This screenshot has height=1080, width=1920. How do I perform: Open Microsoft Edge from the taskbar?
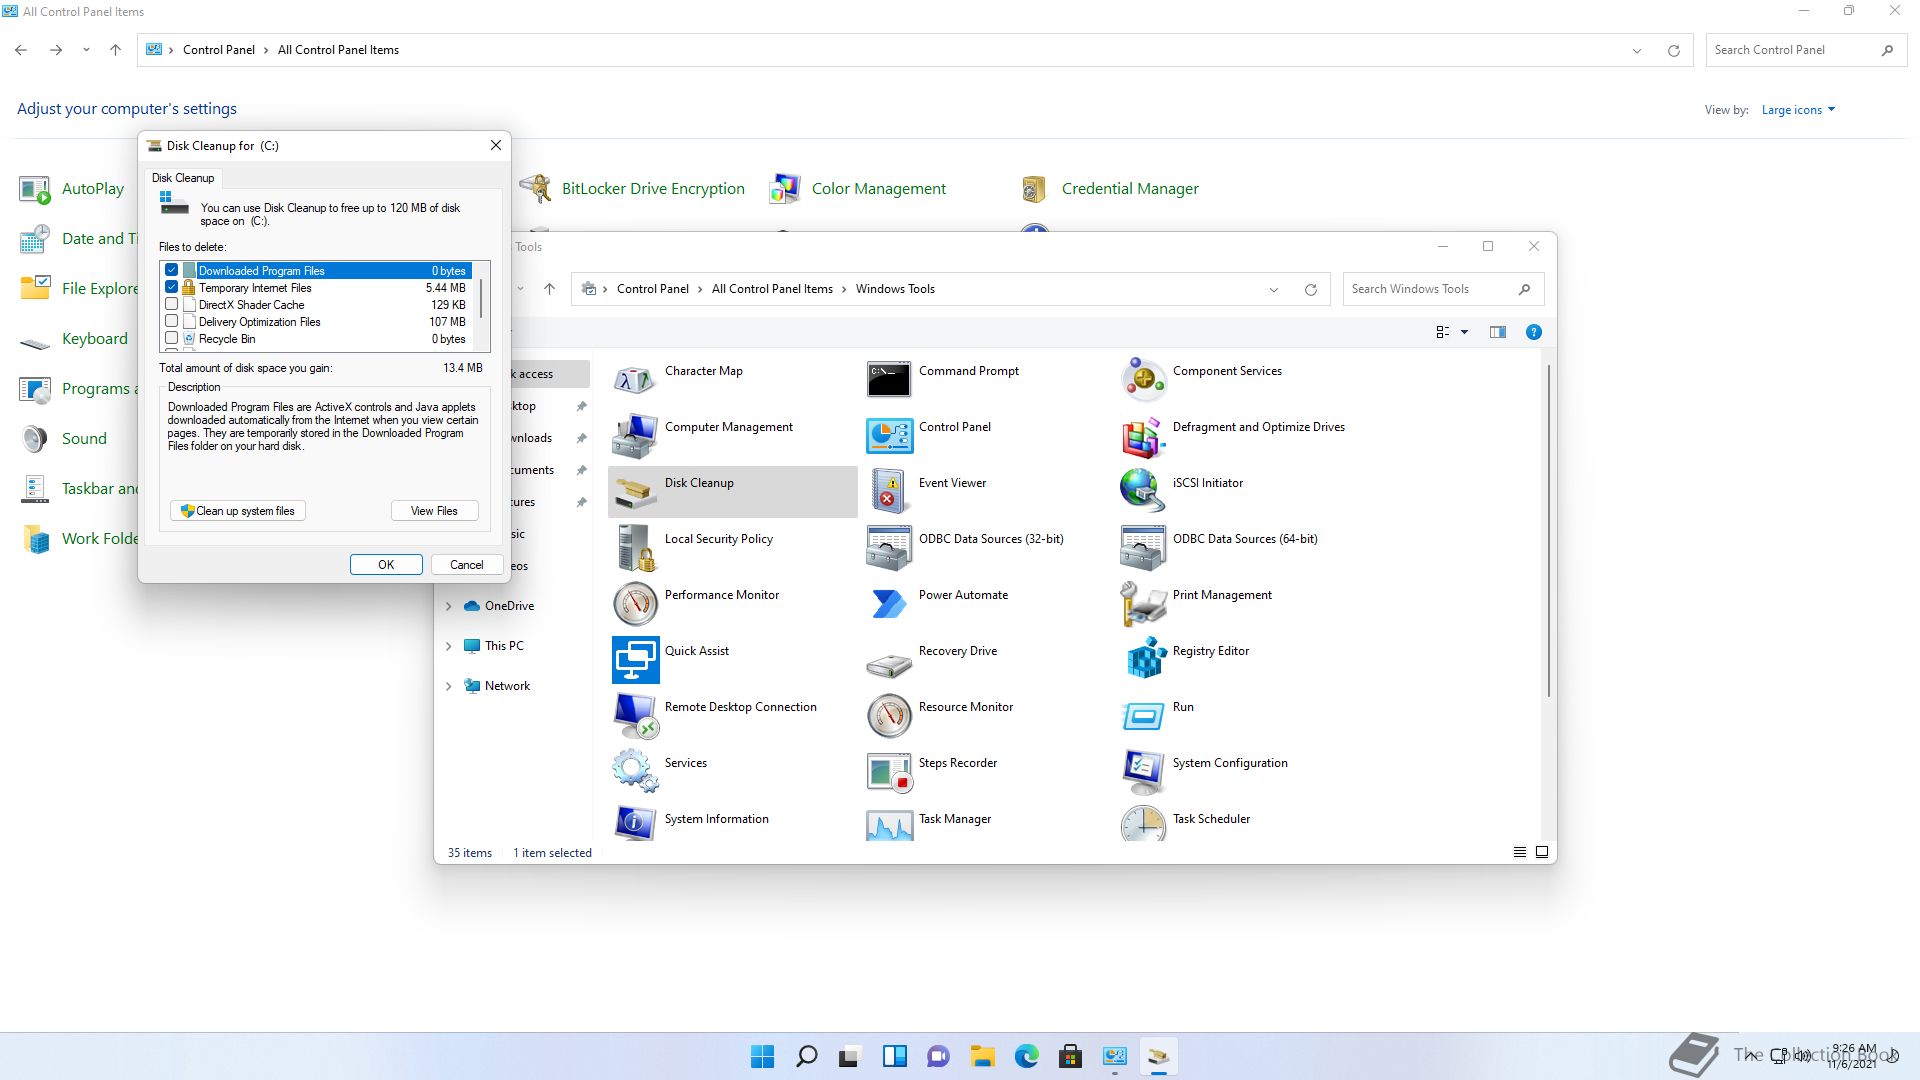[1027, 1056]
